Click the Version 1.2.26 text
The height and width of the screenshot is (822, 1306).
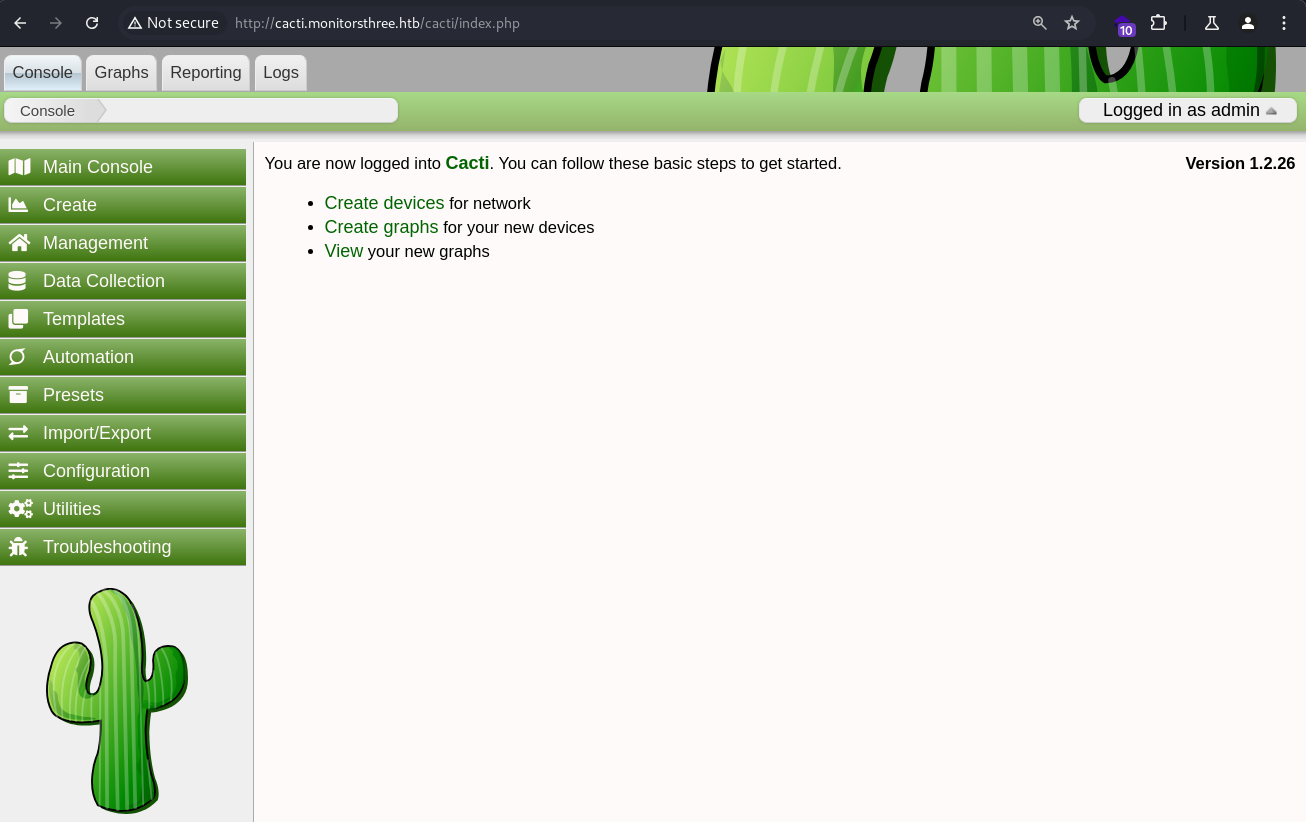1240,163
